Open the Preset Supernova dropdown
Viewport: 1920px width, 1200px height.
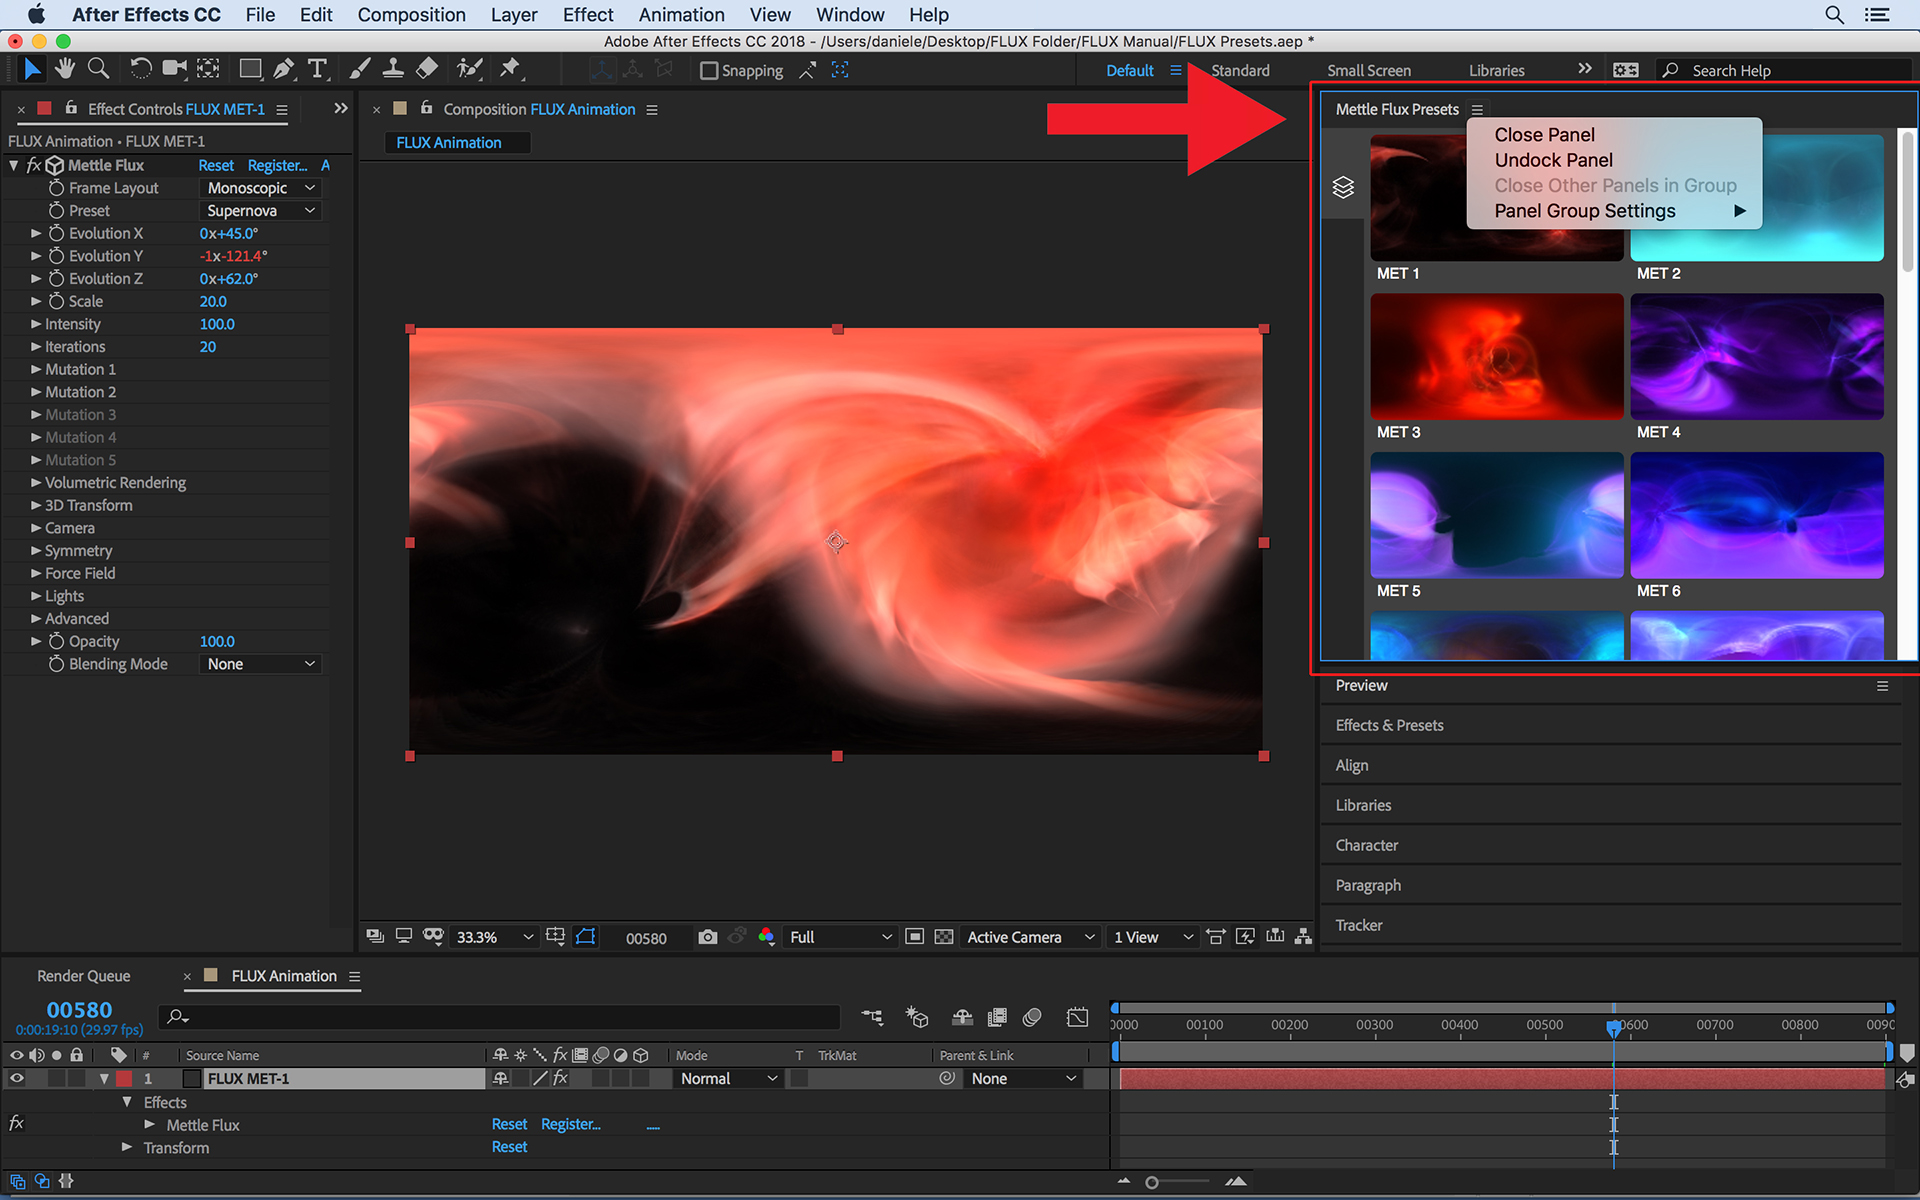(260, 211)
